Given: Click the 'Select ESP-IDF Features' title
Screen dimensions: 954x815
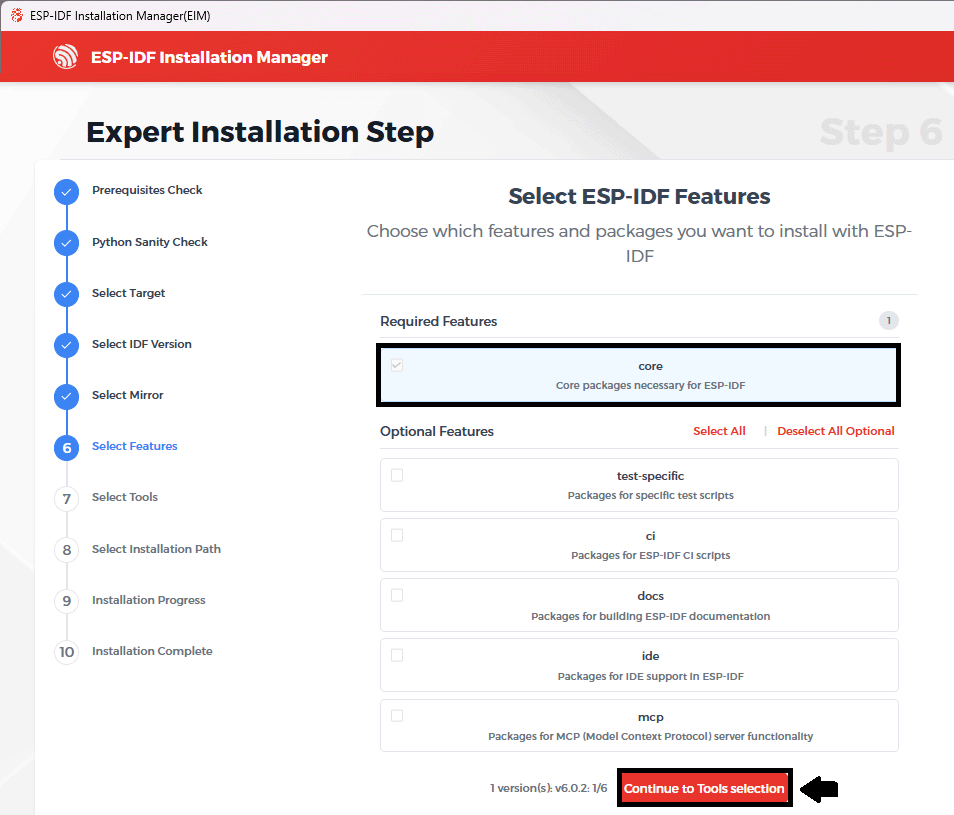Looking at the screenshot, I should pos(639,196).
